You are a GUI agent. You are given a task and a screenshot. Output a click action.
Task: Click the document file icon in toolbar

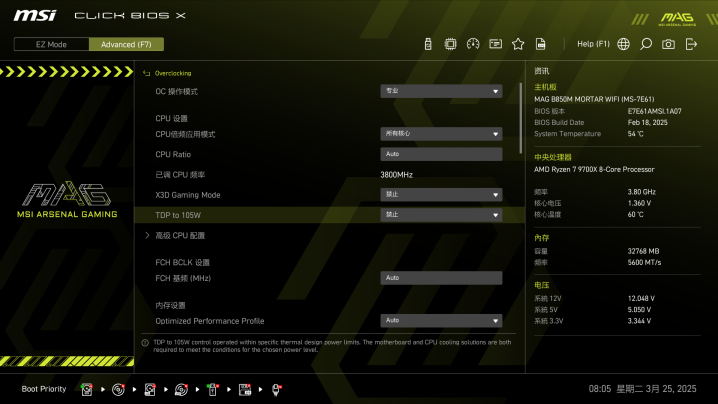tap(540, 44)
